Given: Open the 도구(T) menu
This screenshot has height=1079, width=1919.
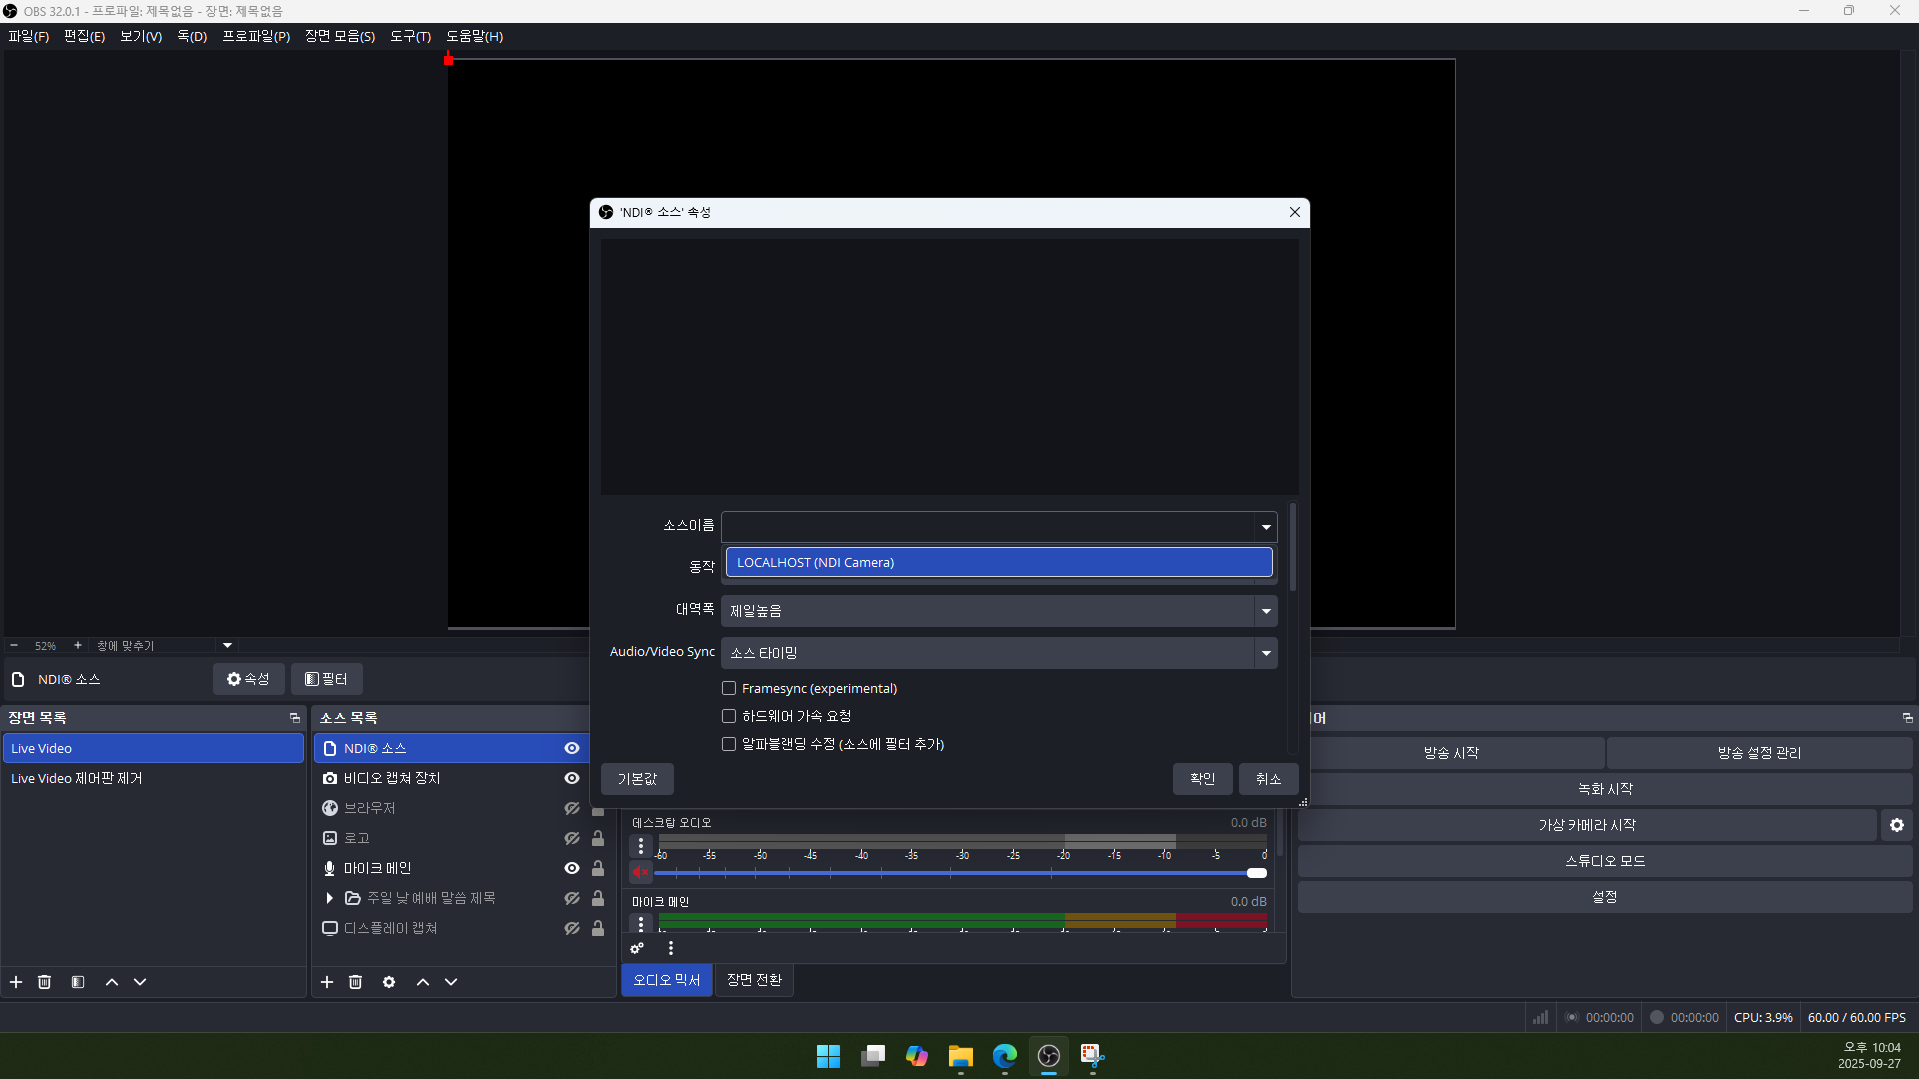Looking at the screenshot, I should 410,36.
